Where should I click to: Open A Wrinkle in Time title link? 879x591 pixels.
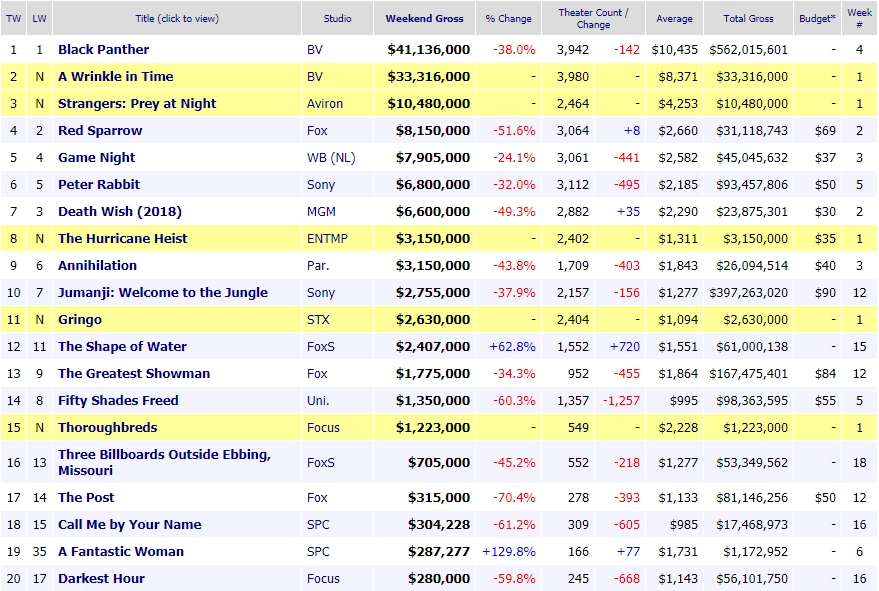[x=115, y=76]
